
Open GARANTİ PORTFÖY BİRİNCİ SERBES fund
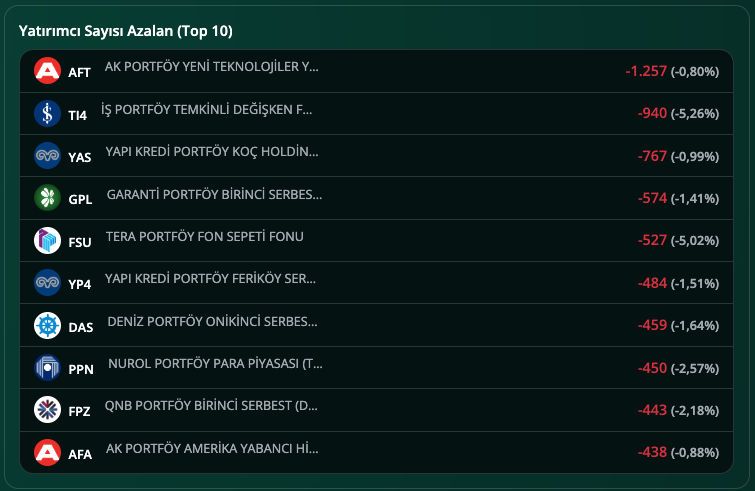[x=214, y=194]
